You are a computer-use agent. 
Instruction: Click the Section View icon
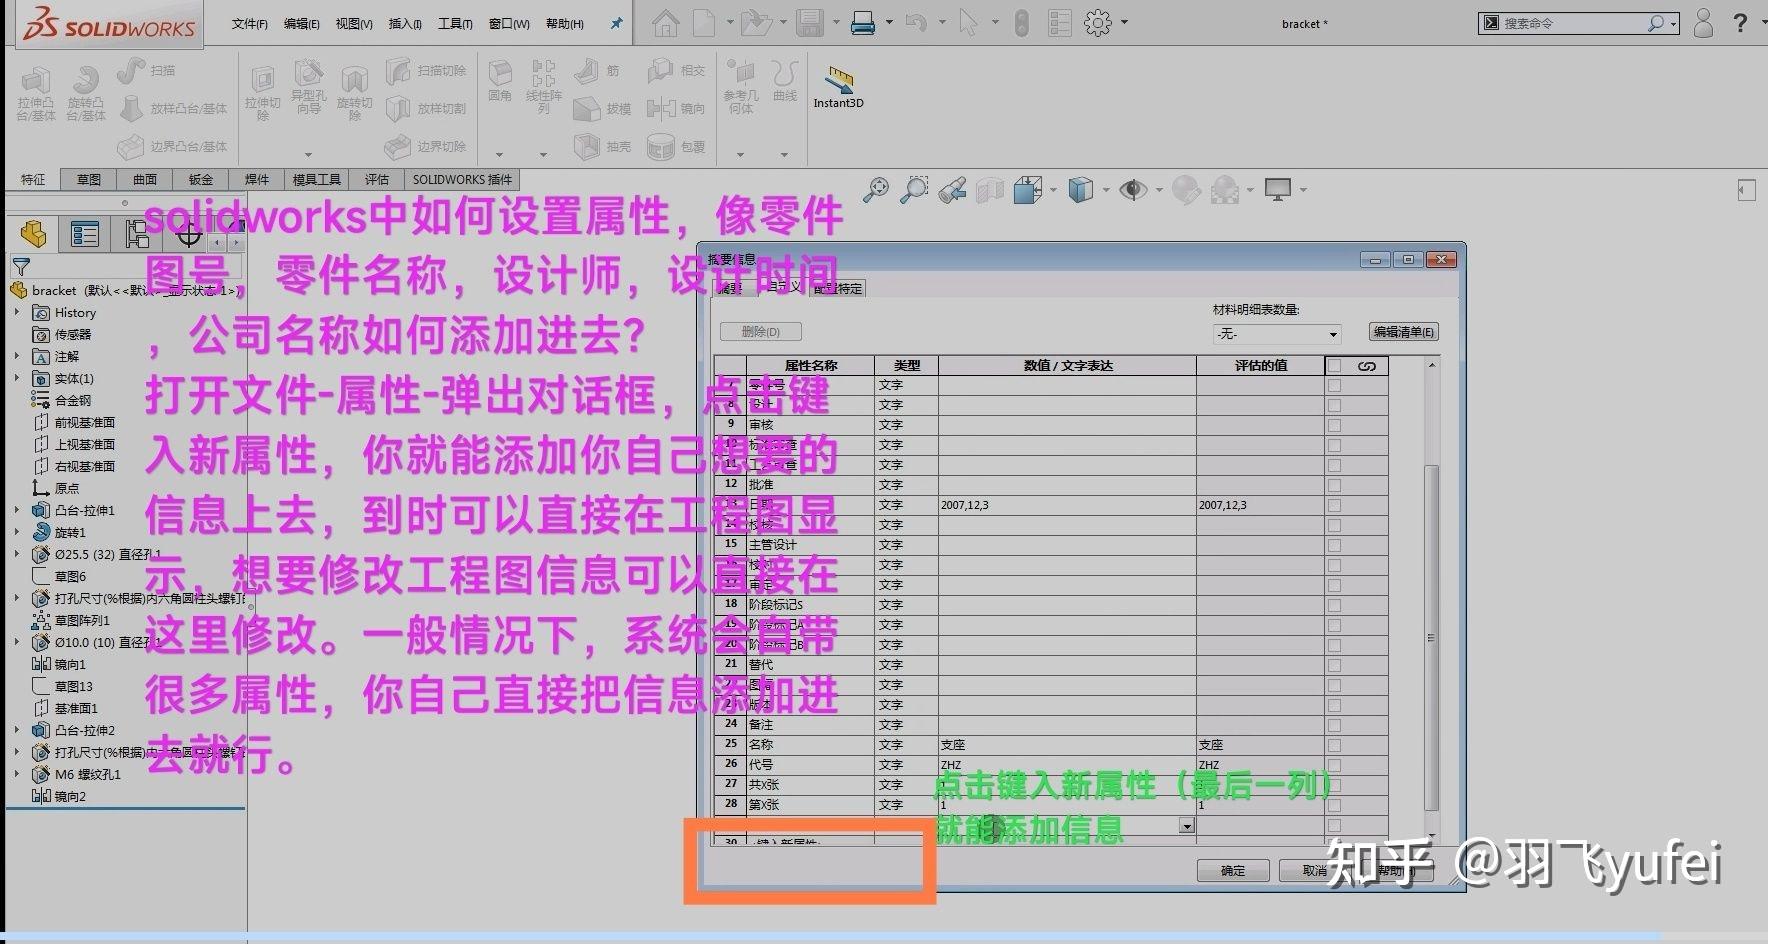pyautogui.click(x=990, y=189)
